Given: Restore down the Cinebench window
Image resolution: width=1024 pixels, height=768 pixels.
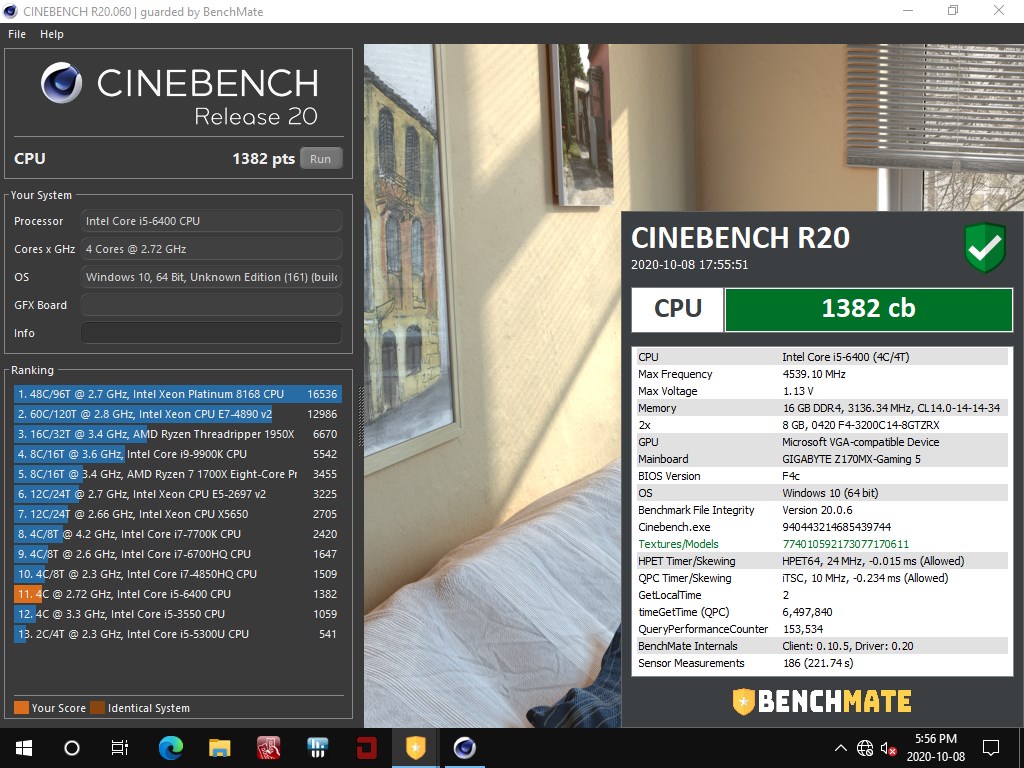Looking at the screenshot, I should pos(953,10).
